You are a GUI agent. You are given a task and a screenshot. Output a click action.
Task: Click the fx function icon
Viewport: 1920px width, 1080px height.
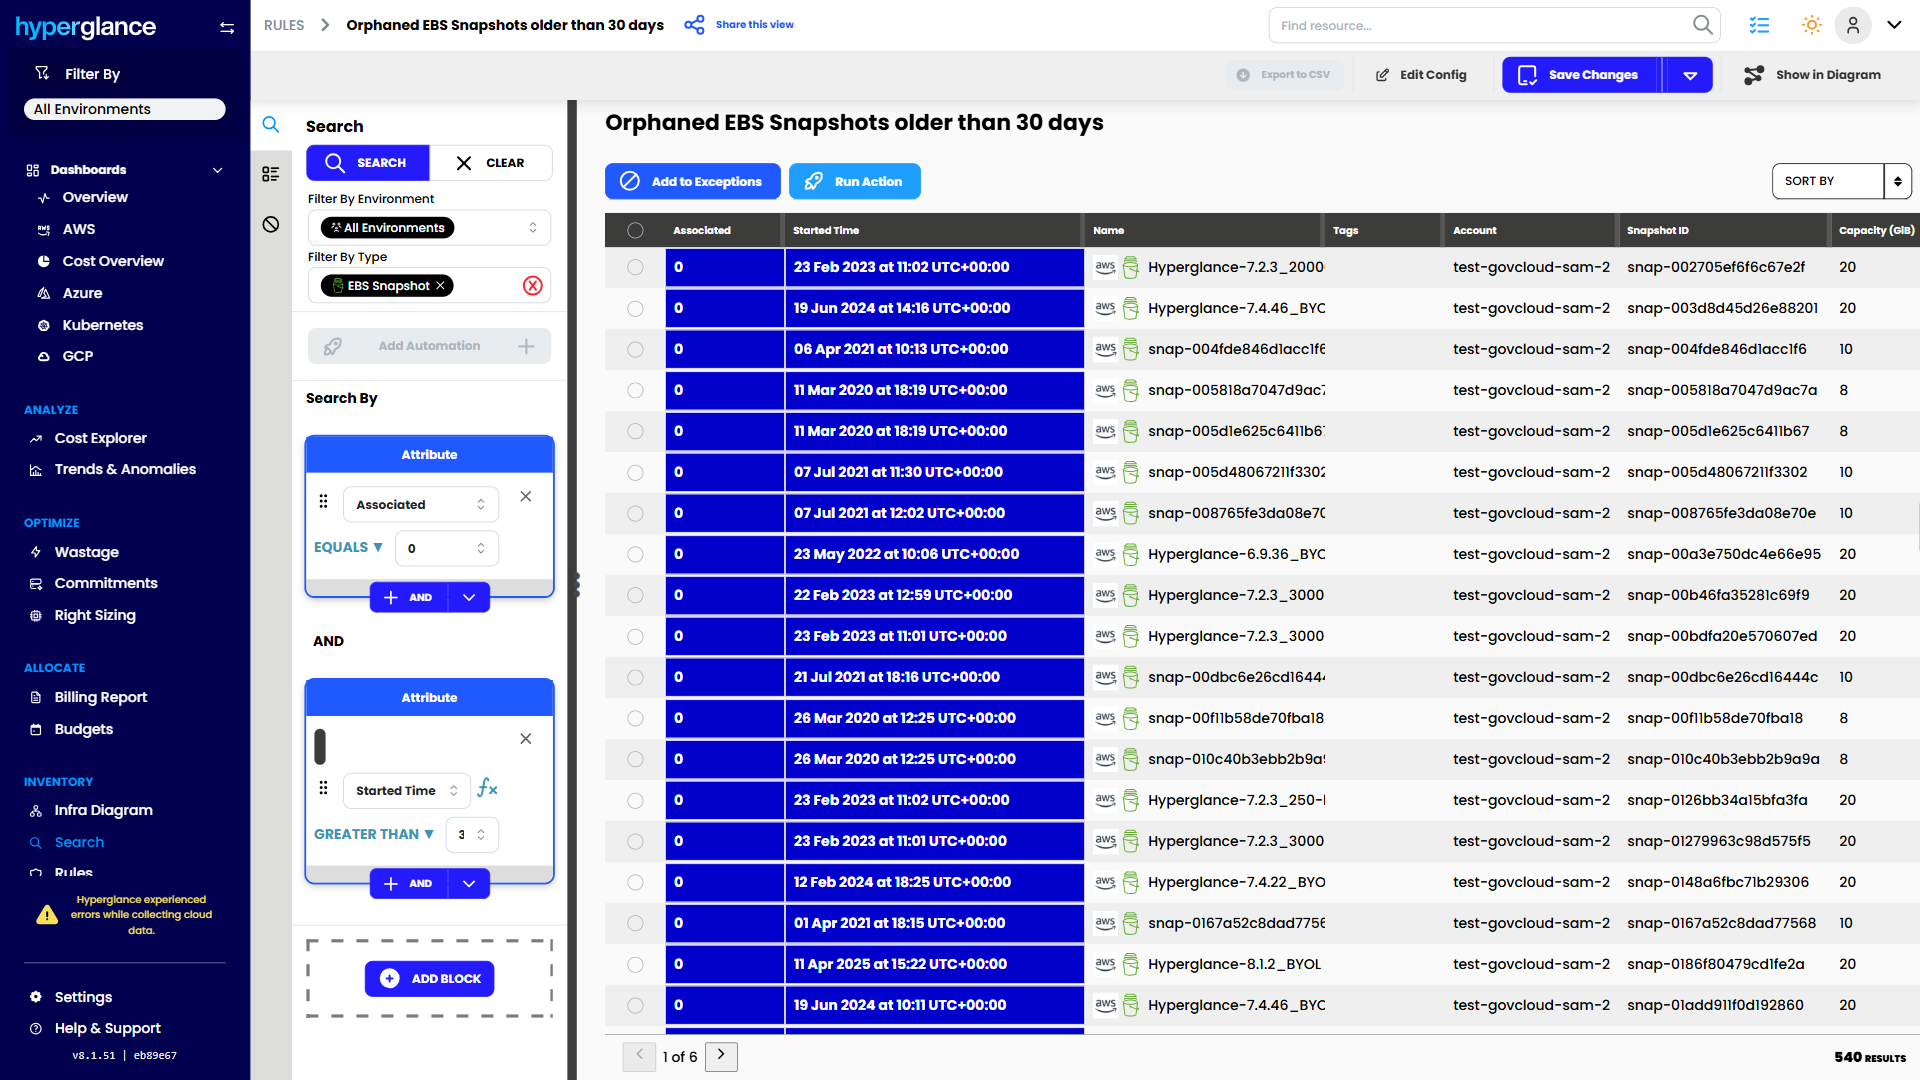click(487, 788)
